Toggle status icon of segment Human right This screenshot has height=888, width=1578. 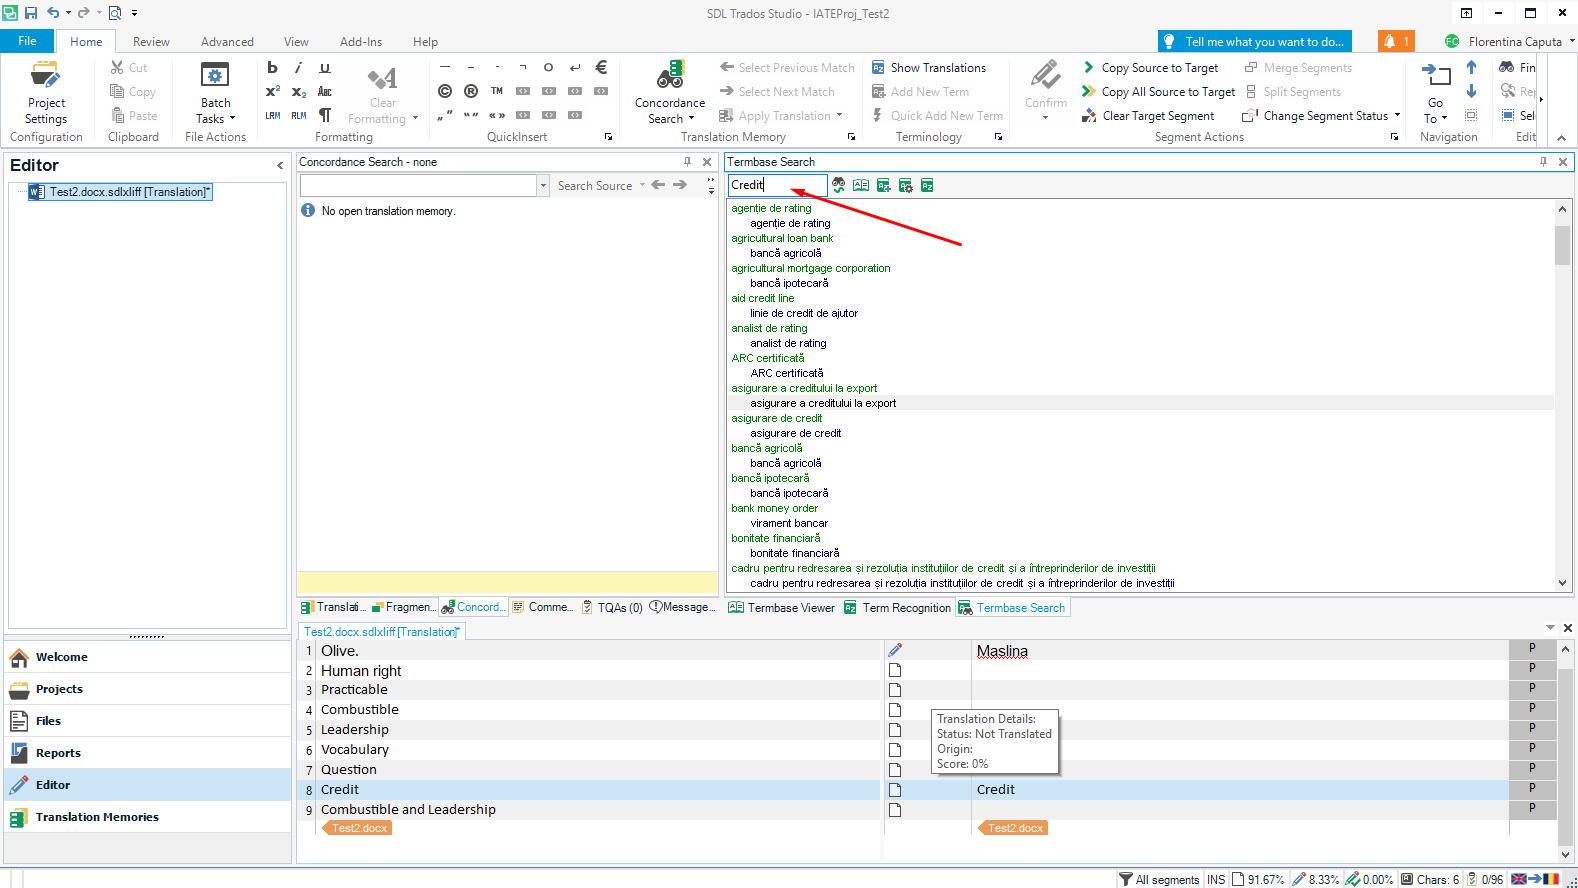pyautogui.click(x=895, y=670)
